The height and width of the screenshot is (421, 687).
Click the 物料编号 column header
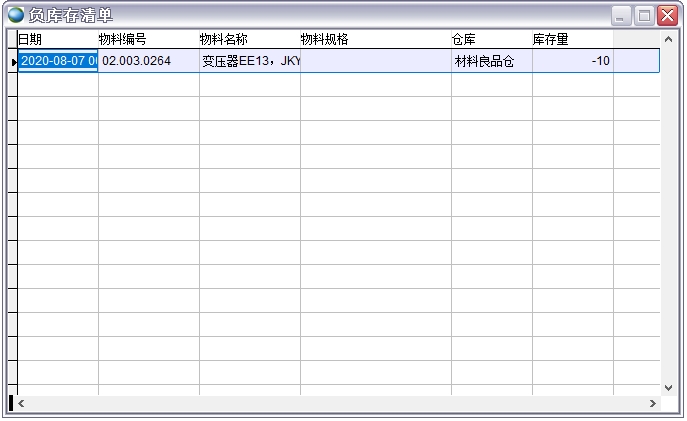[x=148, y=39]
